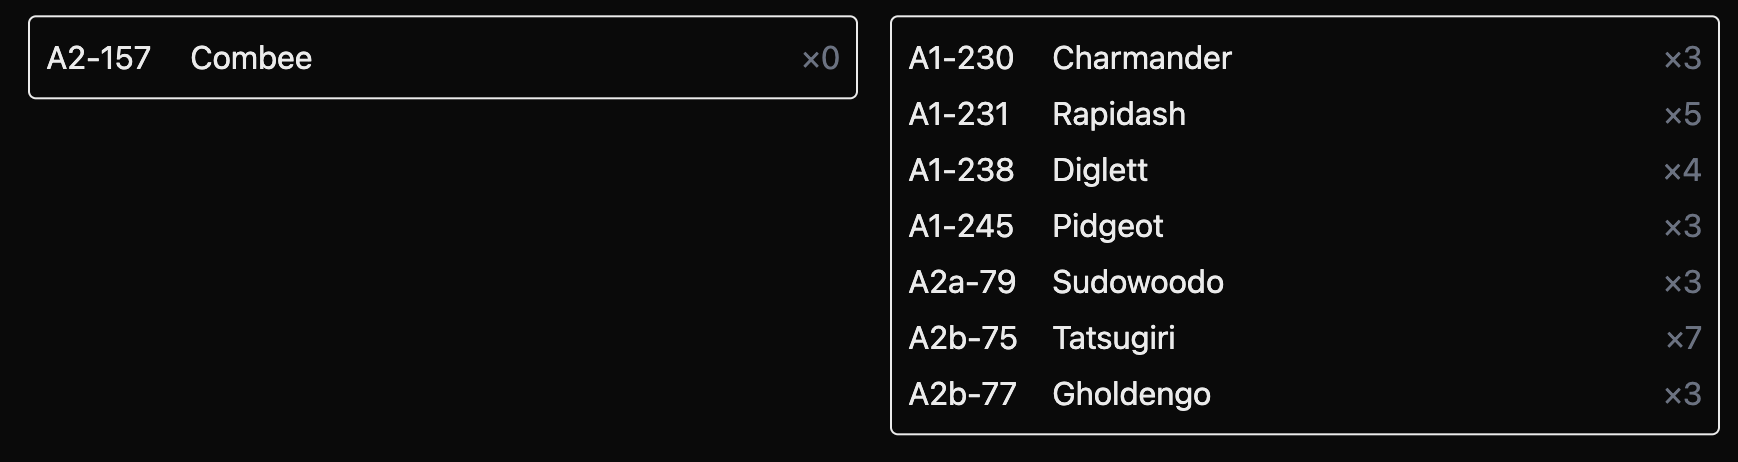
Task: Click the A1-231 card ID
Action: coord(959,114)
